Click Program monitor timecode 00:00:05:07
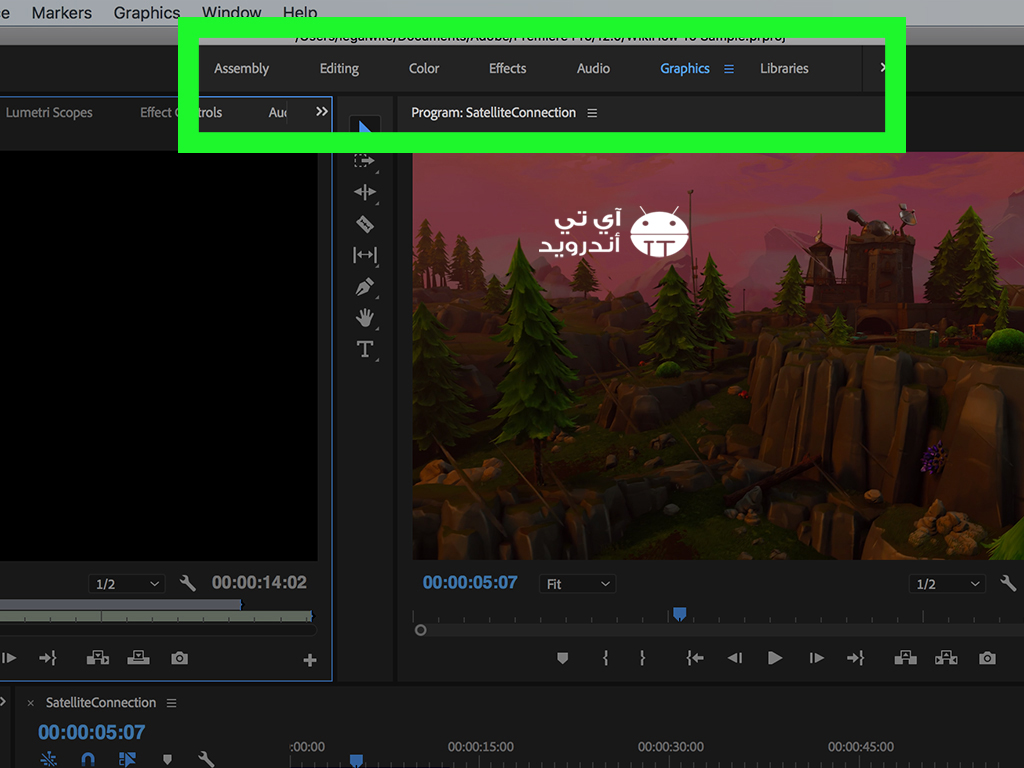This screenshot has height=768, width=1024. click(470, 583)
